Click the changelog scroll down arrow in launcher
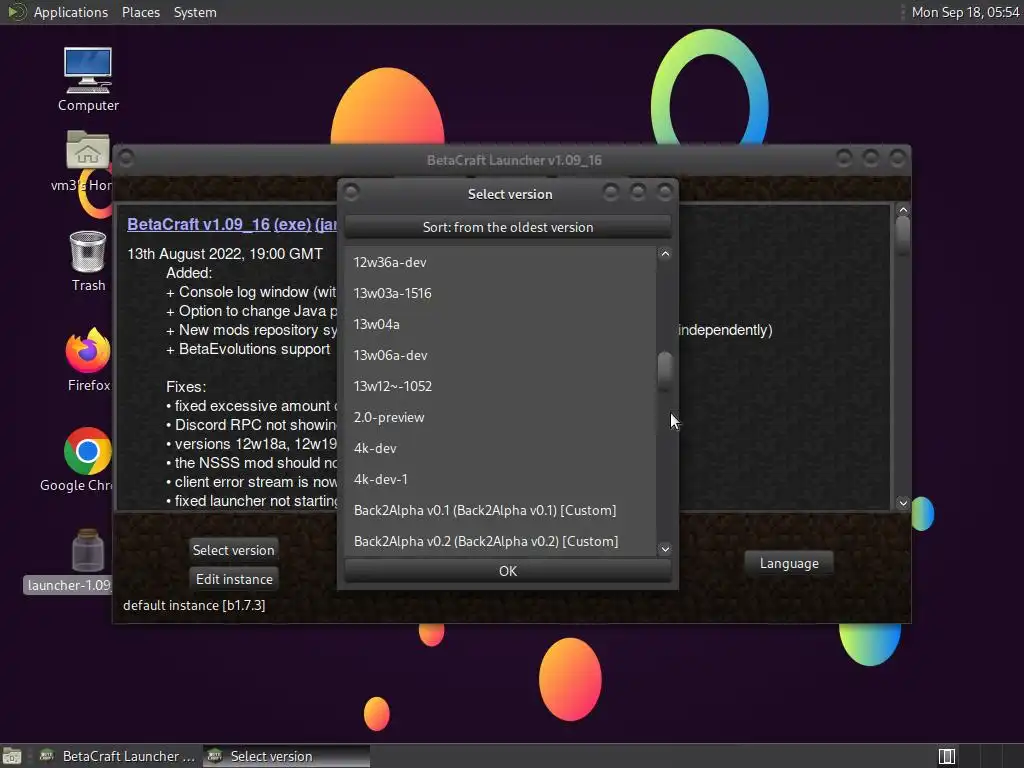 pos(903,503)
